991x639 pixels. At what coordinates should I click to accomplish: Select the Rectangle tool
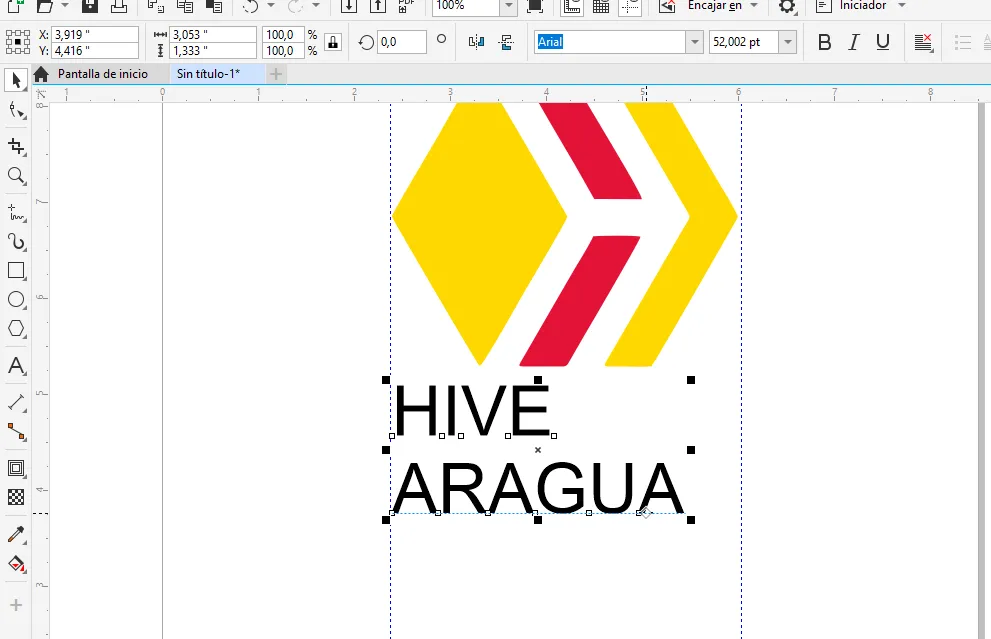tap(16, 271)
